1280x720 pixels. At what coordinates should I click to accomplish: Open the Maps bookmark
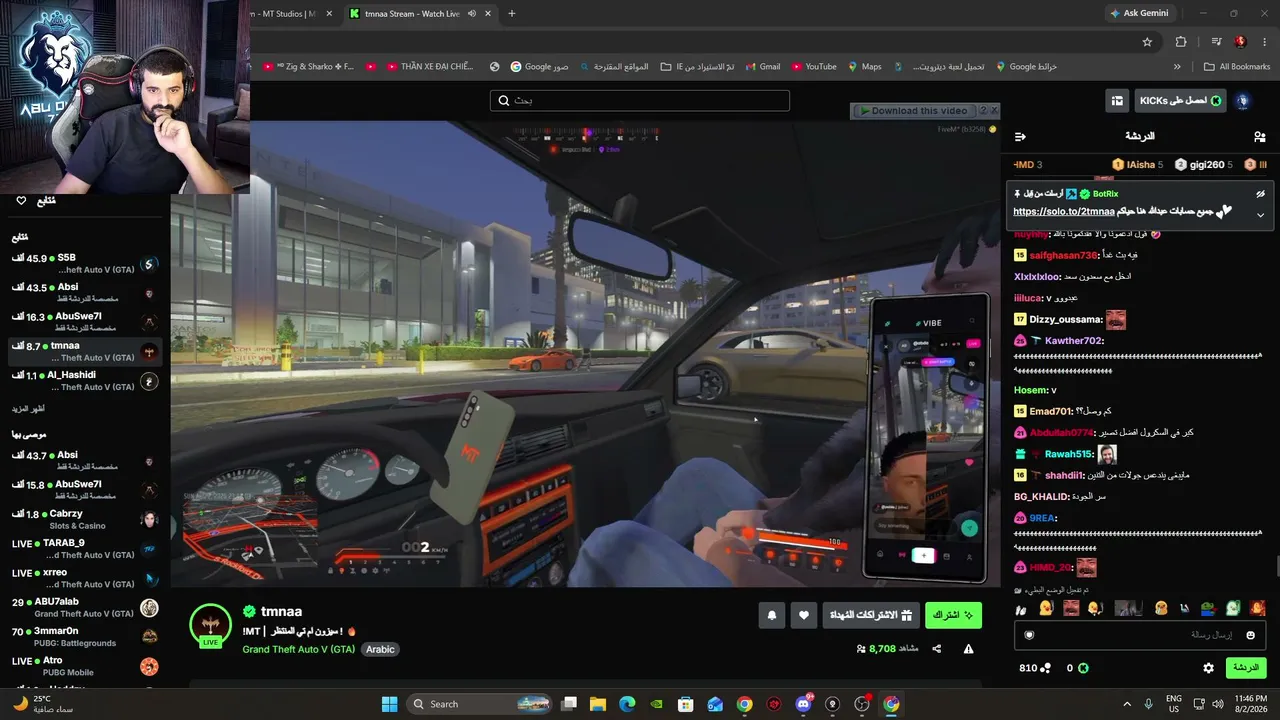pos(864,67)
